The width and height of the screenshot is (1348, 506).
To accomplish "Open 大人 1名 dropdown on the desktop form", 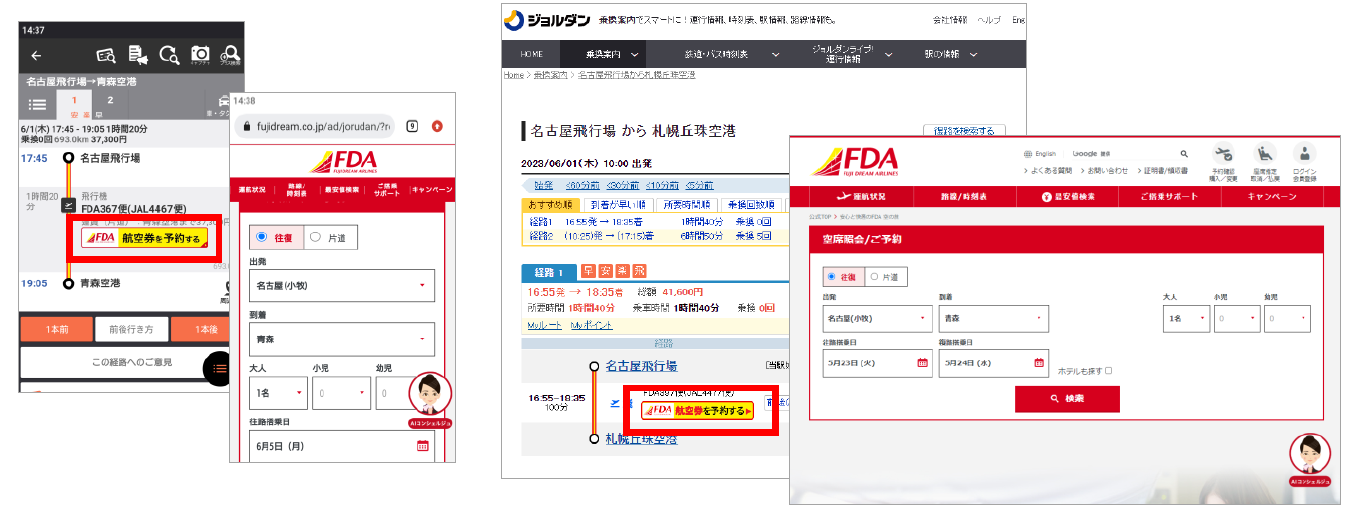I will coord(1186,319).
